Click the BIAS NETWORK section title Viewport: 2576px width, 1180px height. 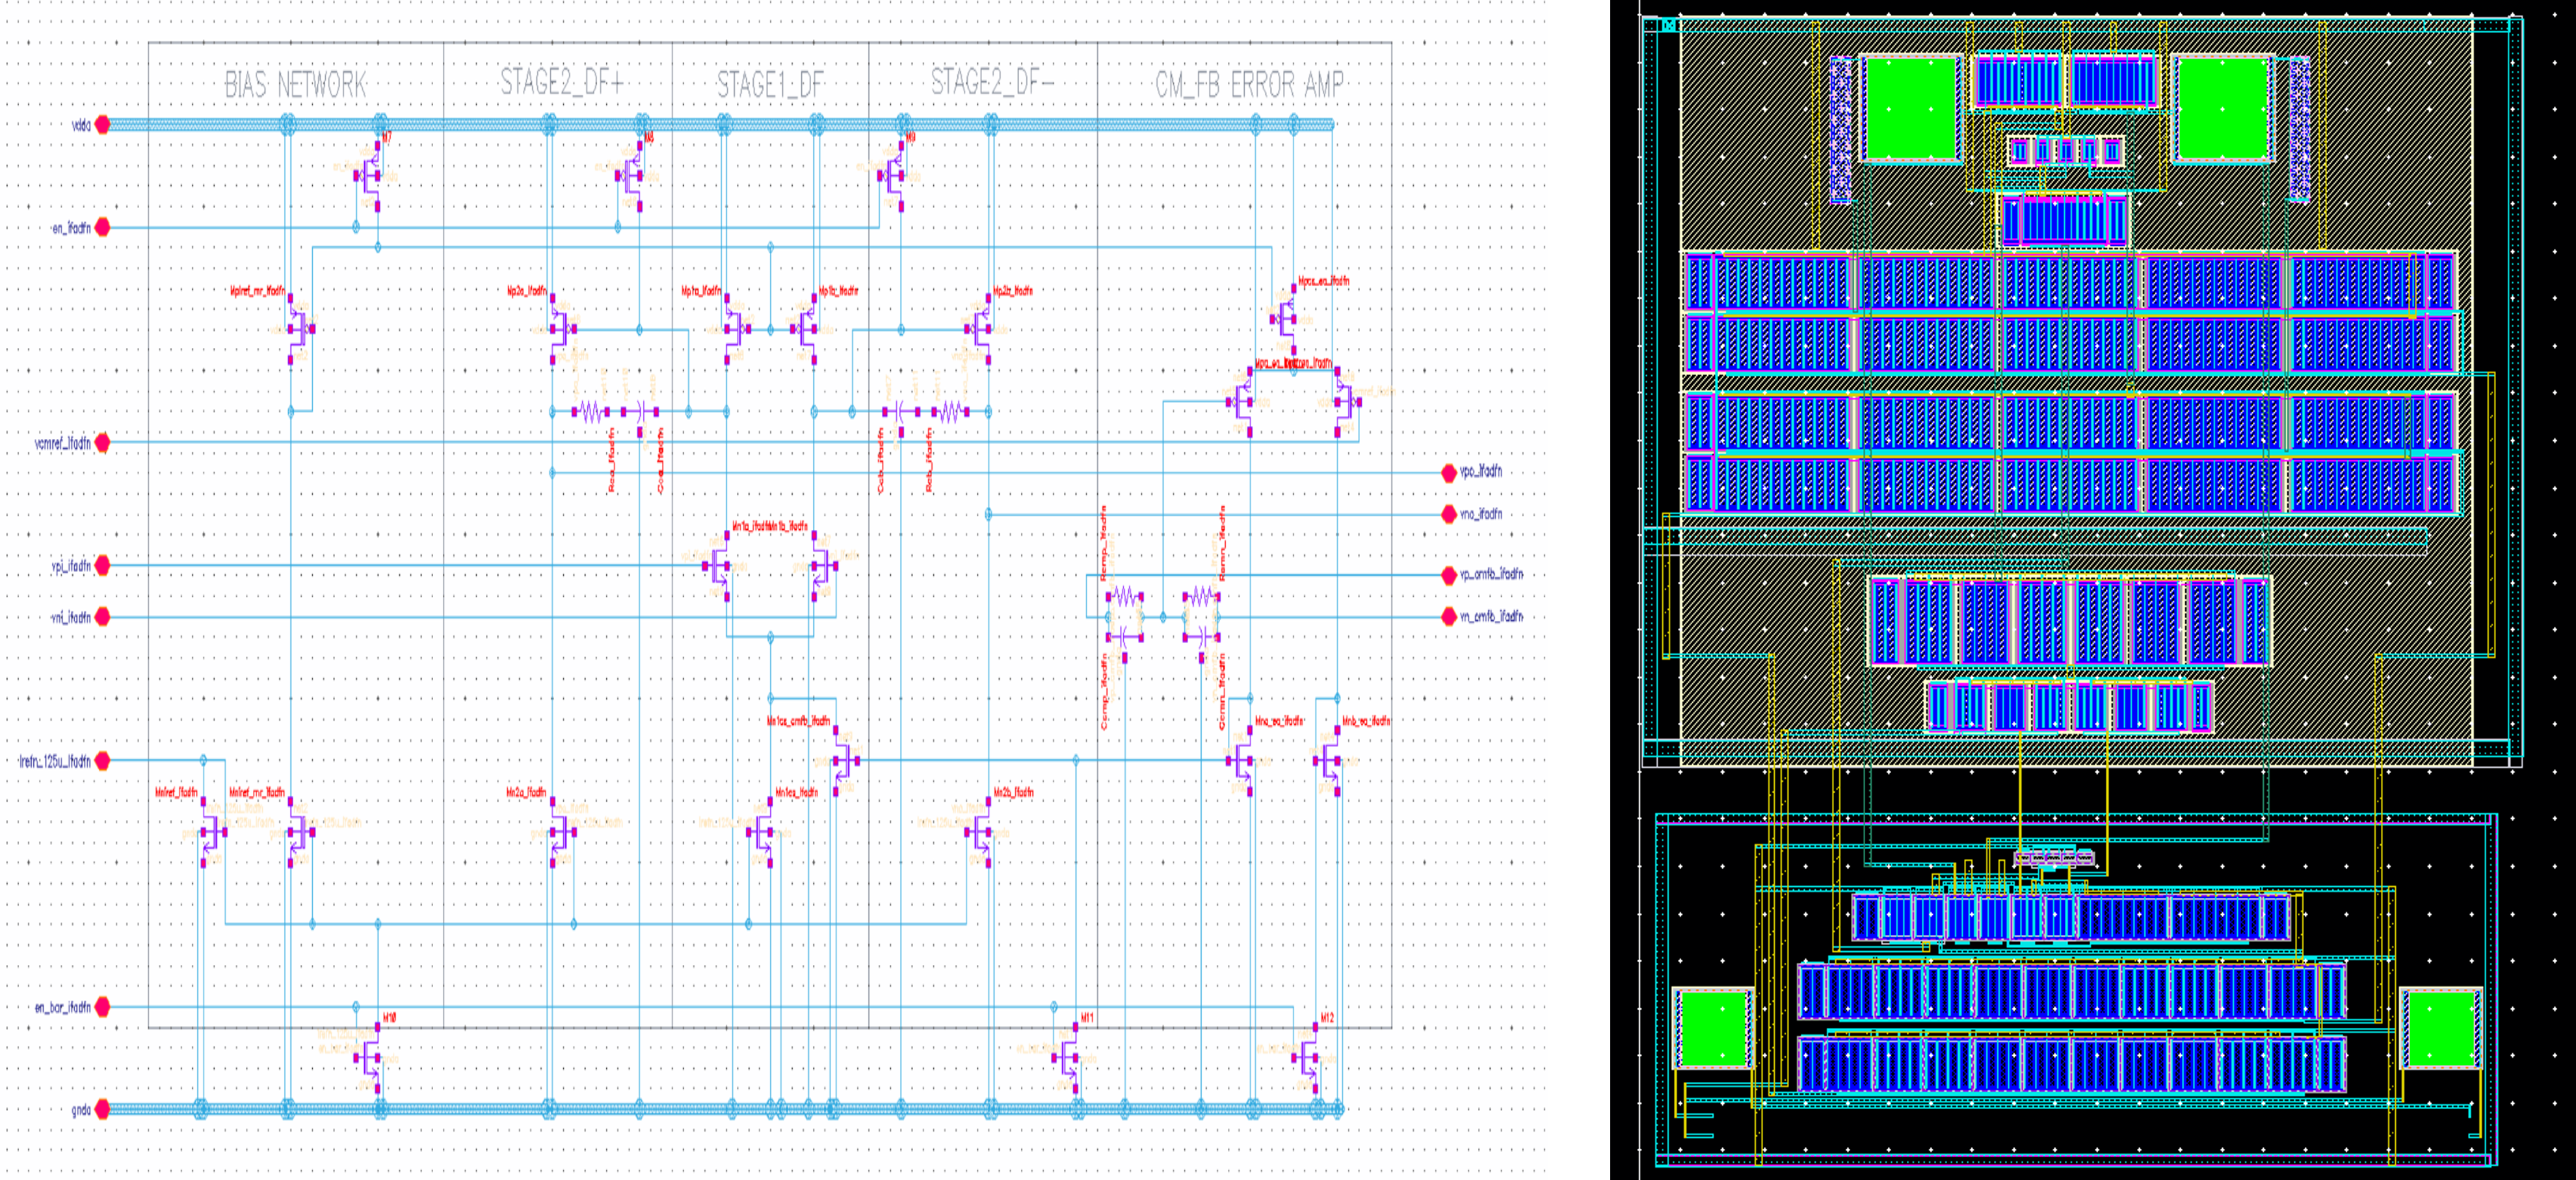click(295, 85)
